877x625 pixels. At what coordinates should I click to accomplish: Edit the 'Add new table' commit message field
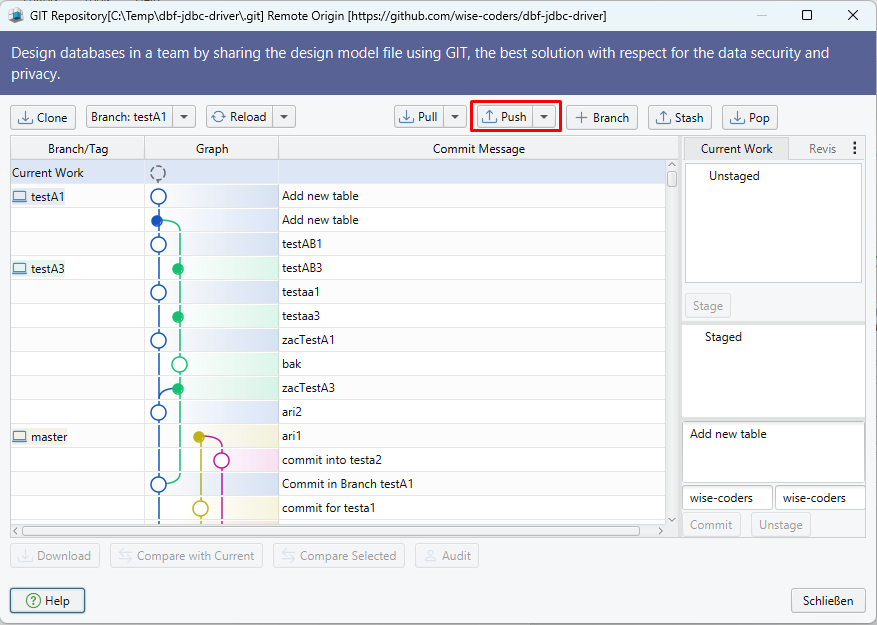coord(774,453)
